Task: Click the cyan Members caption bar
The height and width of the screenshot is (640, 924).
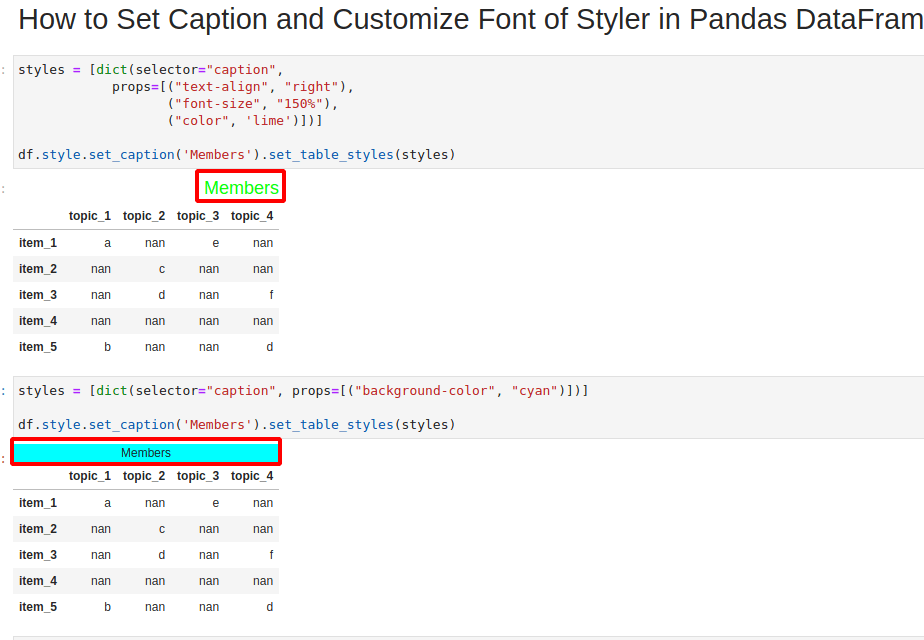Action: point(146,452)
